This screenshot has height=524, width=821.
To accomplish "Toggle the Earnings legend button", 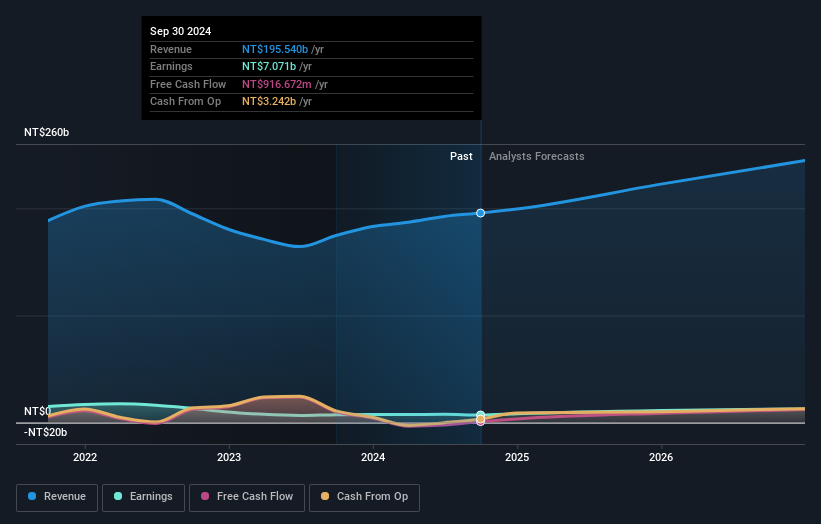I will coord(143,497).
